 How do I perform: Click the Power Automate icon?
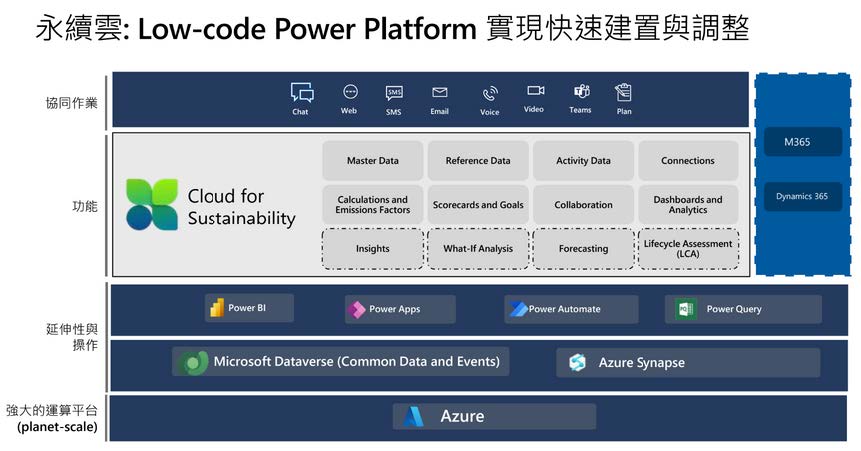(517, 309)
